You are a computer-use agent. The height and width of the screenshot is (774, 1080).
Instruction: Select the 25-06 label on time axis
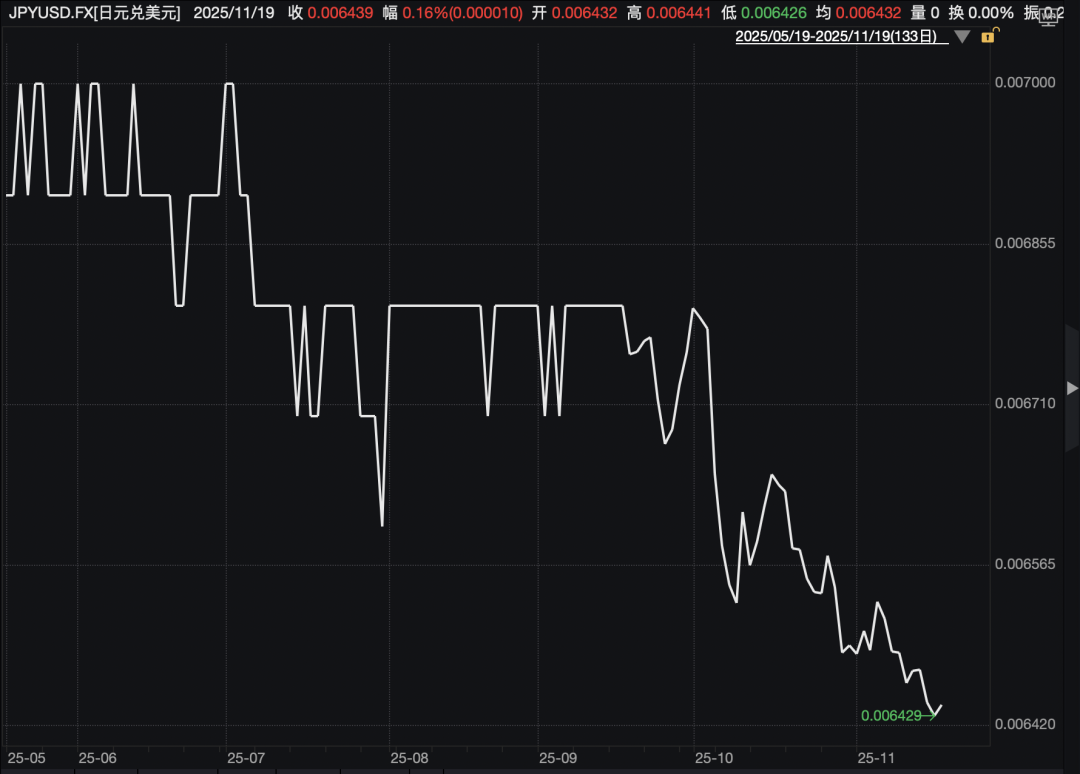click(x=97, y=758)
